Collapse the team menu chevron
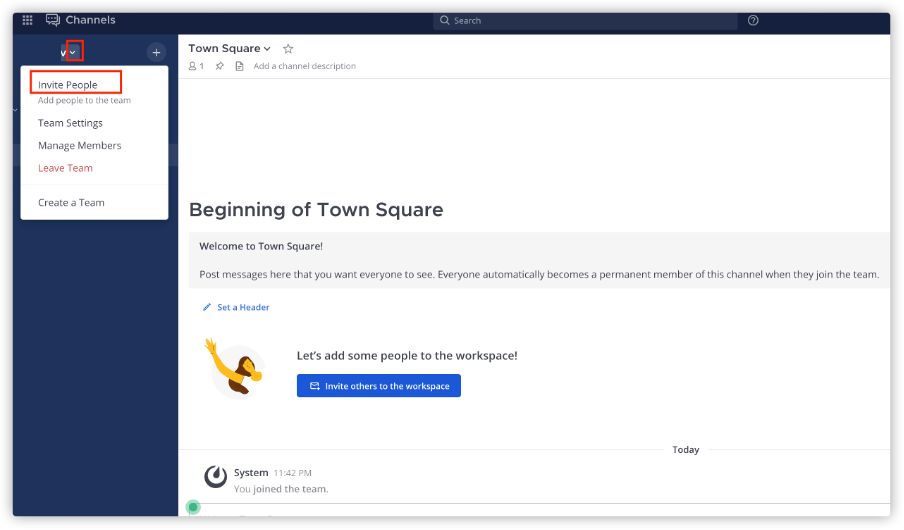904x530 pixels. (x=73, y=52)
